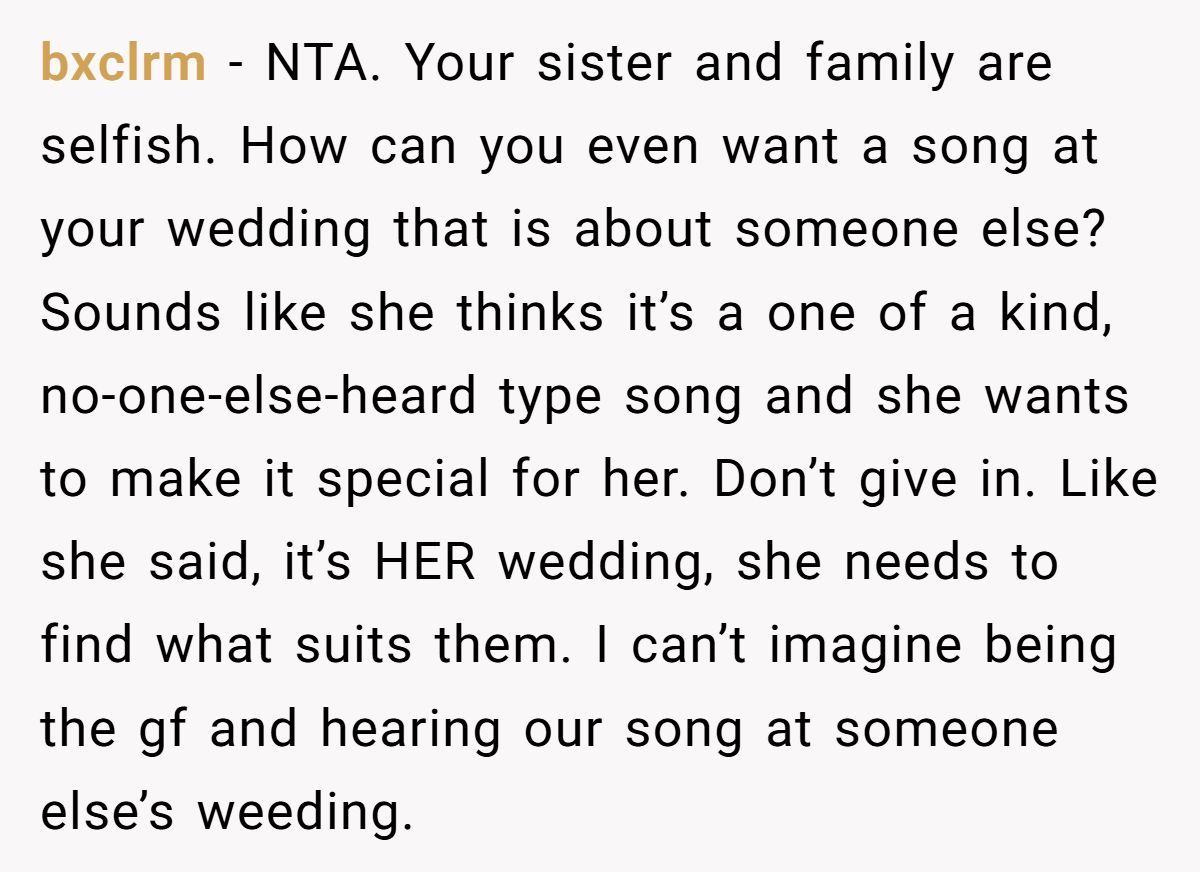
Task: Click the hyphenated phrase "no-one-else-heard"
Action: 259,397
